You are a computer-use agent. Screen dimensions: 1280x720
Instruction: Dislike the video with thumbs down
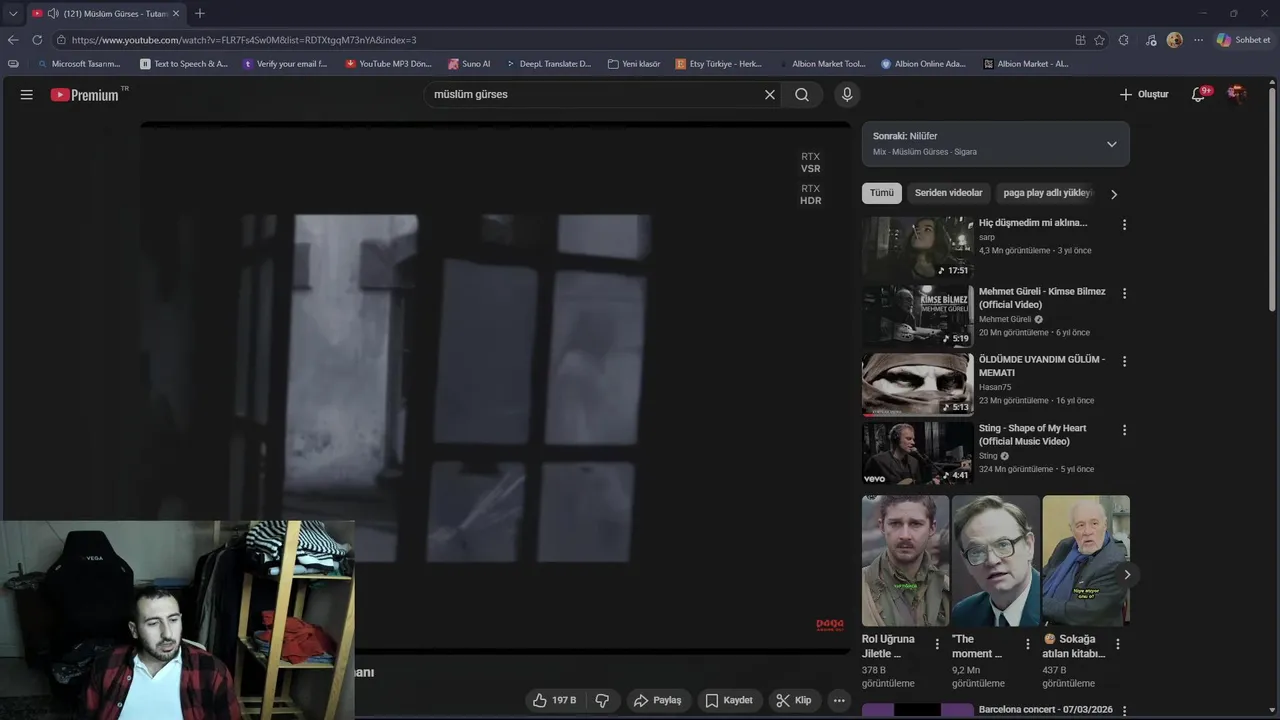[x=602, y=700]
